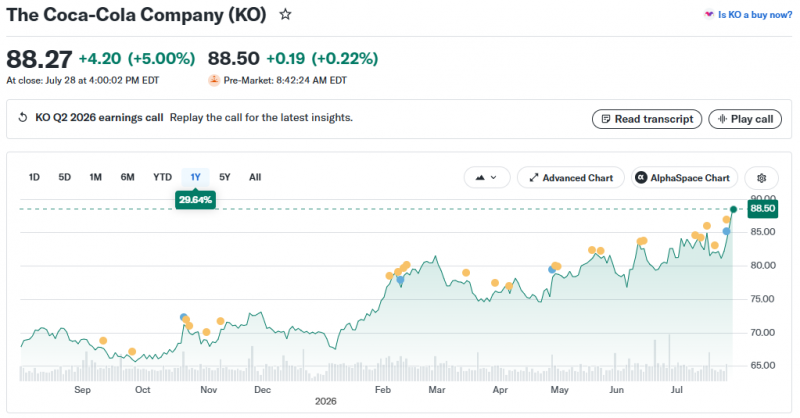800x418 pixels.
Task: Click the 29.64% return badge
Action: [x=195, y=200]
